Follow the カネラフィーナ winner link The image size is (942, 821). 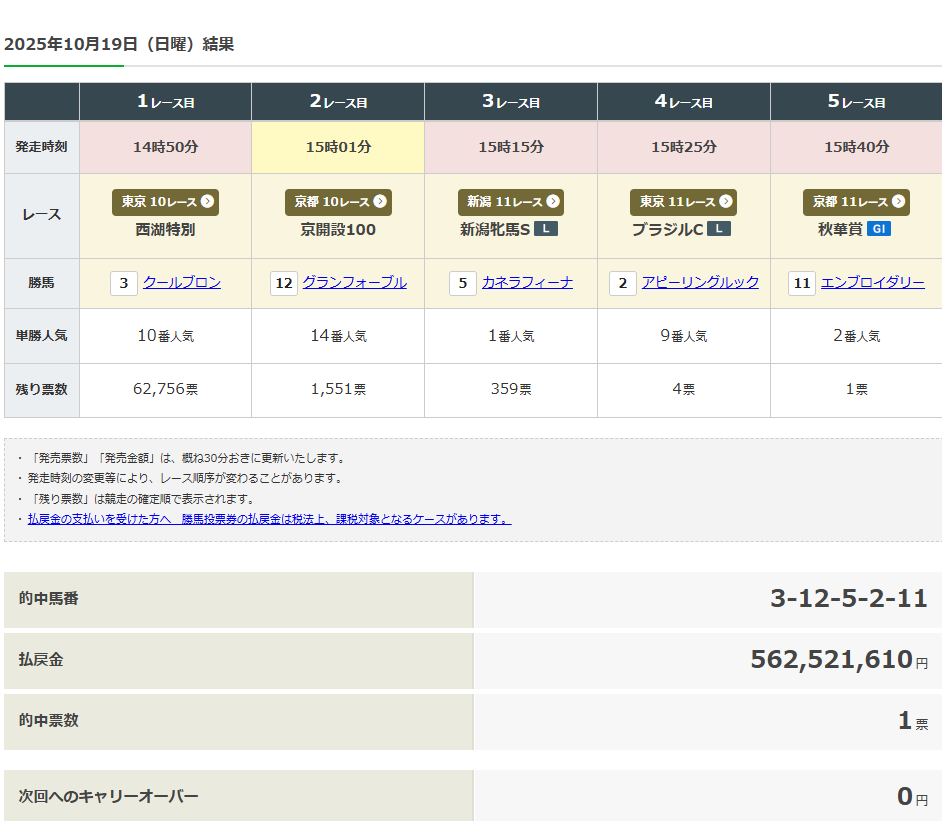[527, 283]
